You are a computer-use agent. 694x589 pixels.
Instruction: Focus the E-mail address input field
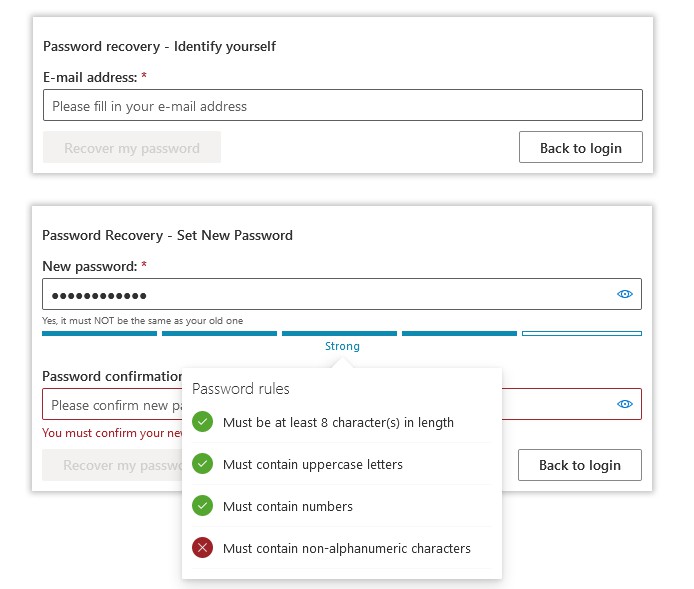click(x=342, y=106)
